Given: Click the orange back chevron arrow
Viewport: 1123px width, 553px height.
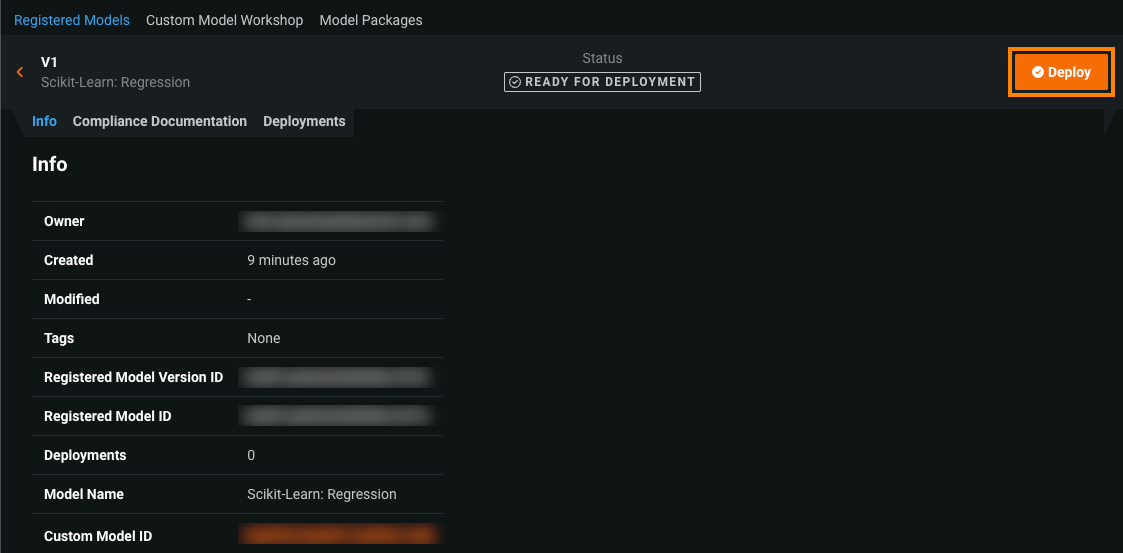Looking at the screenshot, I should point(20,72).
